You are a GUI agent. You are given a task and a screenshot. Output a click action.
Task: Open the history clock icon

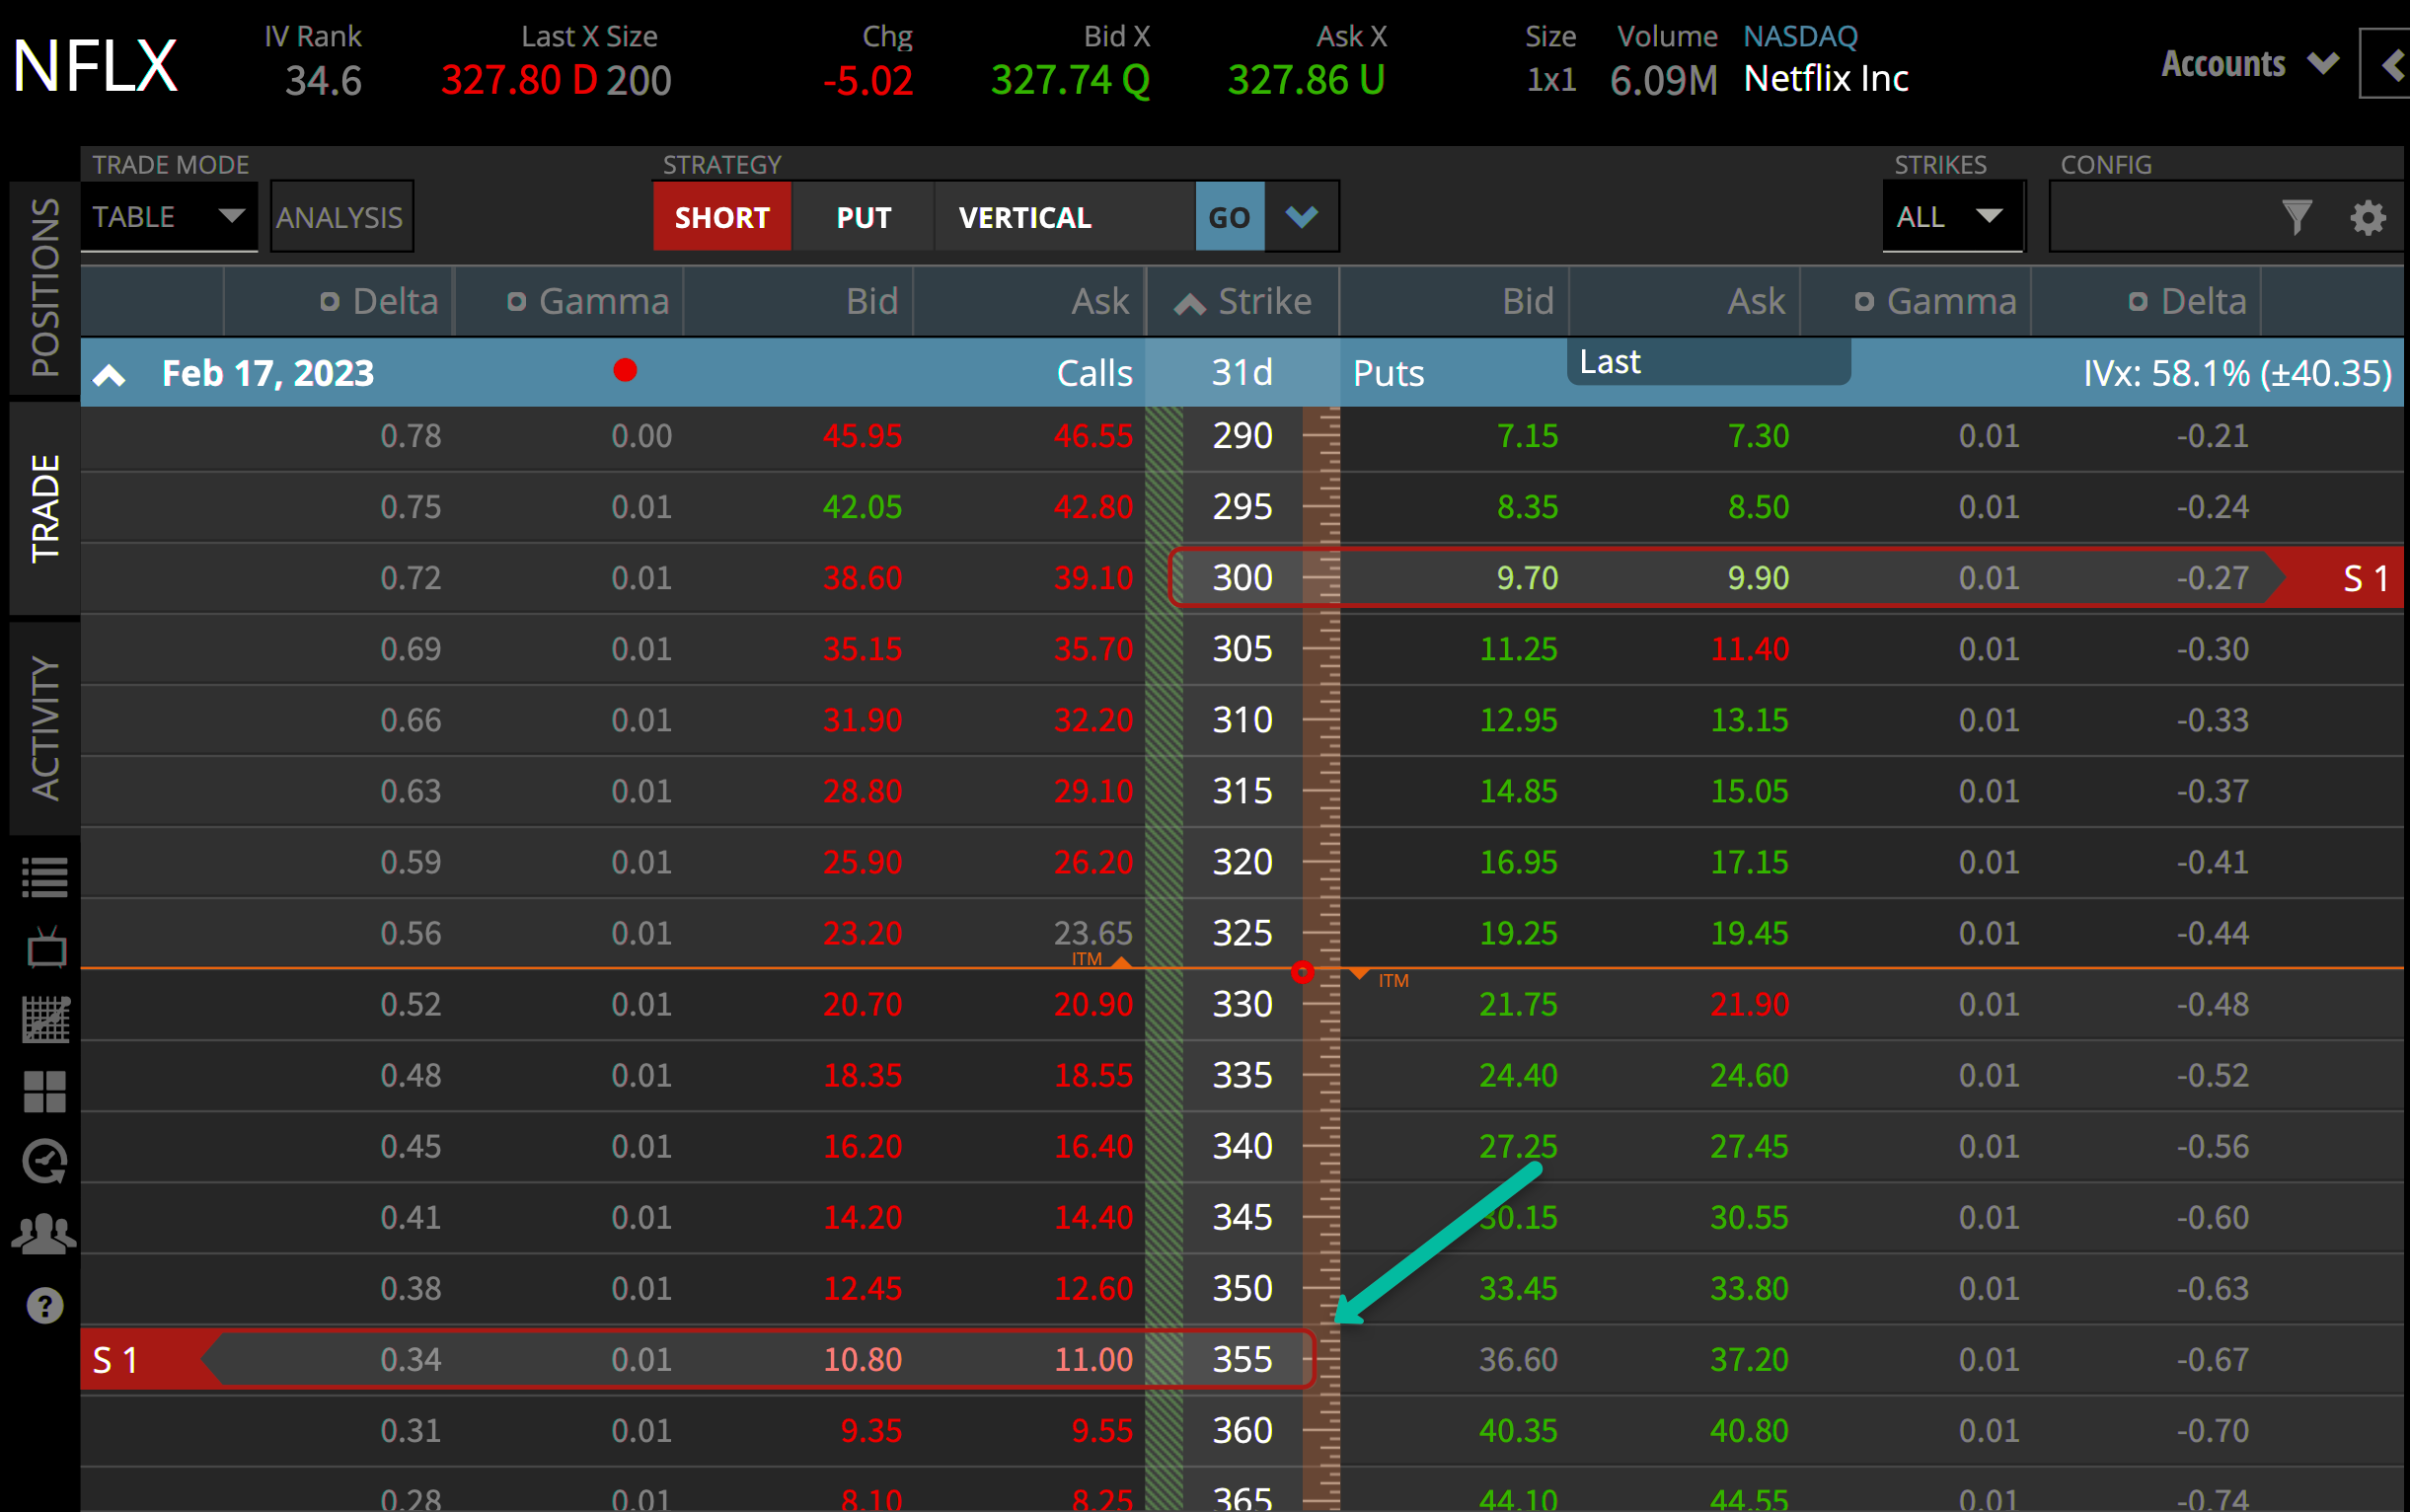(x=45, y=1162)
